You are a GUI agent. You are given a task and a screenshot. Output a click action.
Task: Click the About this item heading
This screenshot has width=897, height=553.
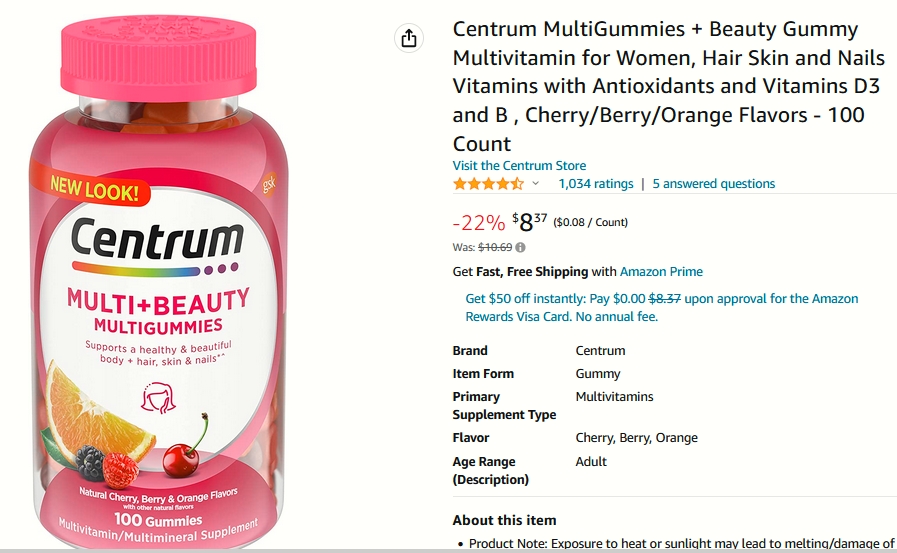(504, 520)
